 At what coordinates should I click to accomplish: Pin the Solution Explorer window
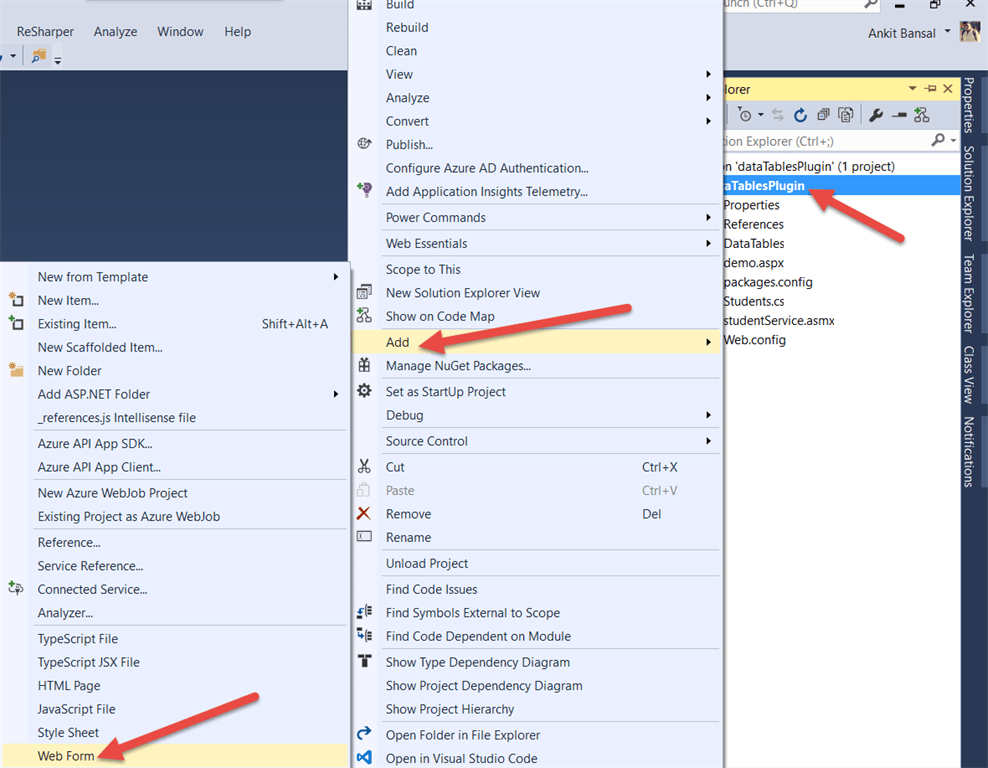click(x=931, y=88)
